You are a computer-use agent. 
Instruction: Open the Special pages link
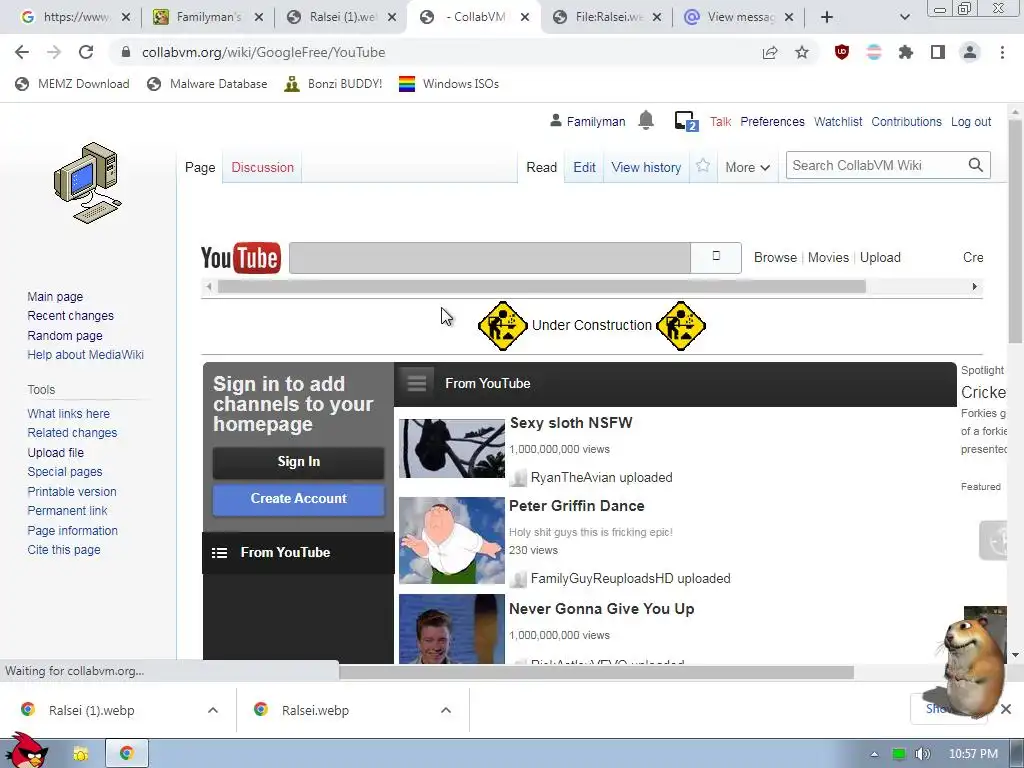pos(65,472)
